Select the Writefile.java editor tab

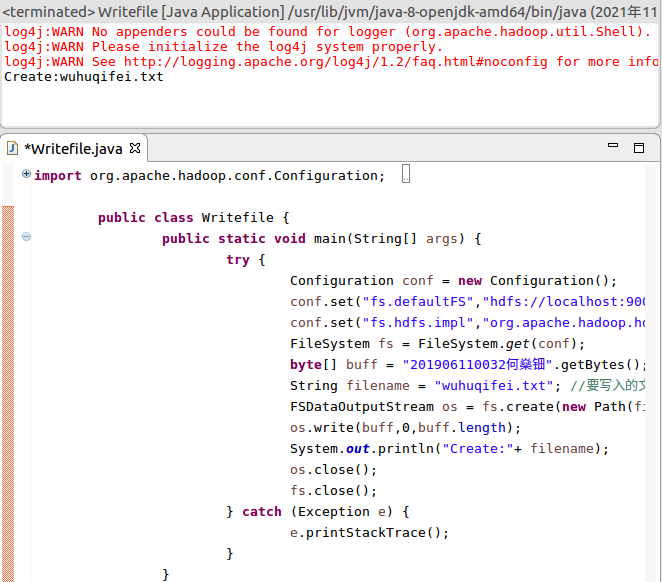tap(73, 149)
